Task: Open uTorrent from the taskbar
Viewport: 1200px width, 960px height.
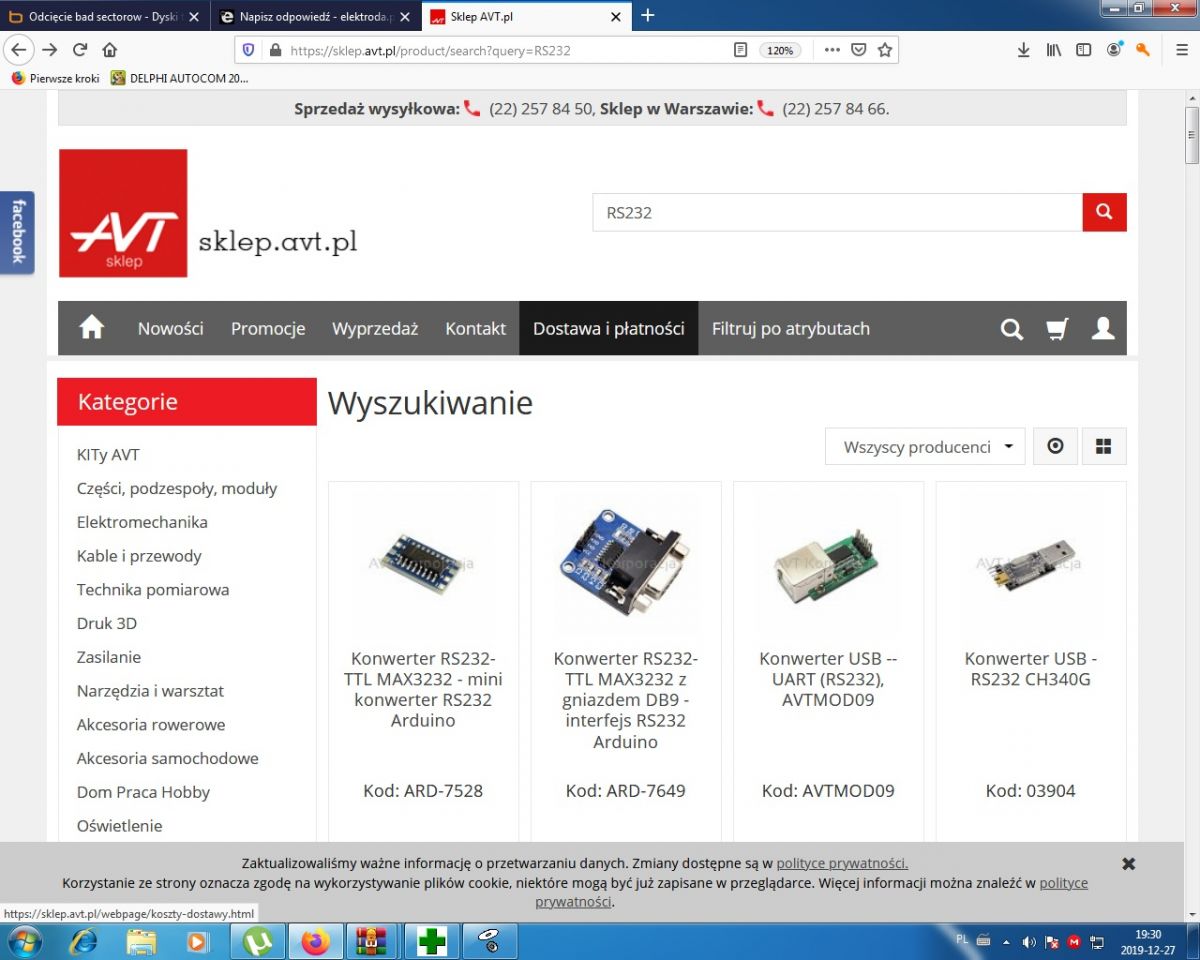Action: 258,942
